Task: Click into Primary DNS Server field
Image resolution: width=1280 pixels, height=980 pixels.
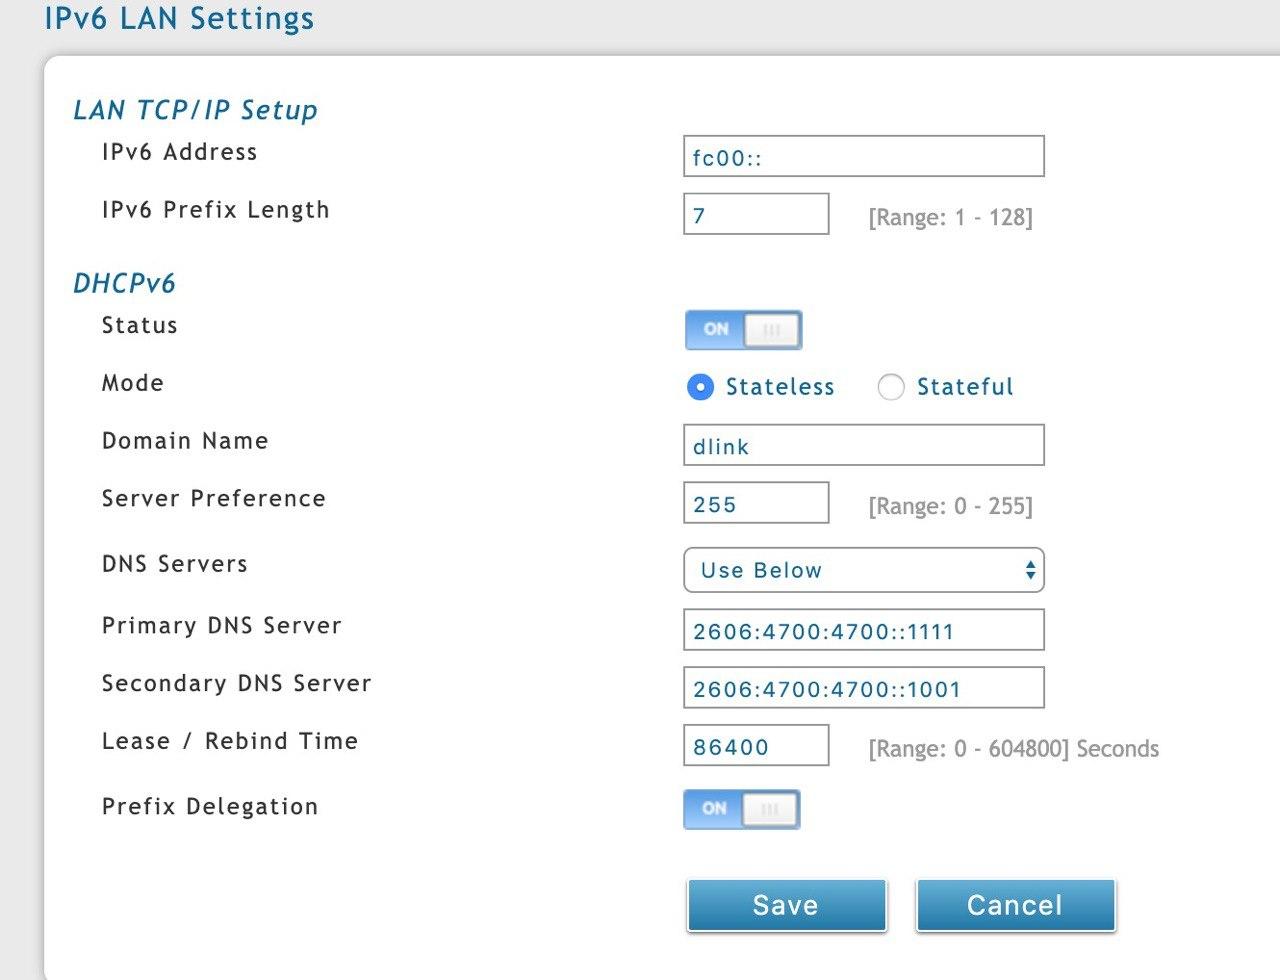Action: (x=863, y=631)
